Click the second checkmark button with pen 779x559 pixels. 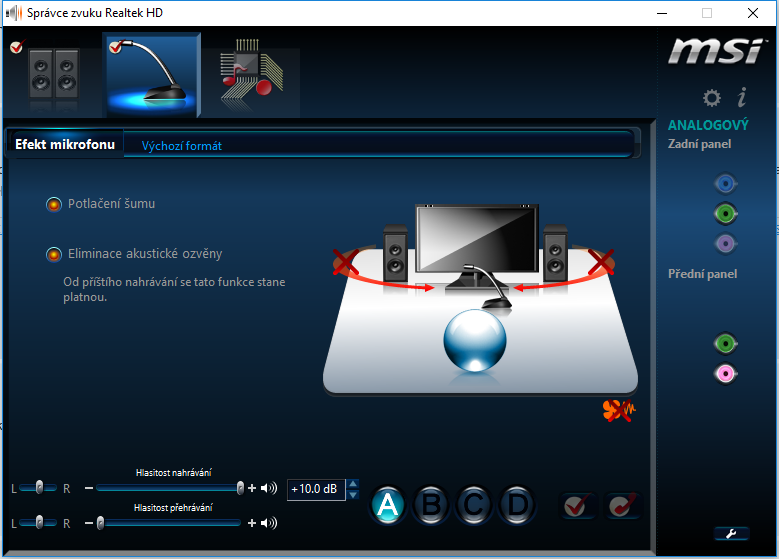[x=623, y=506]
